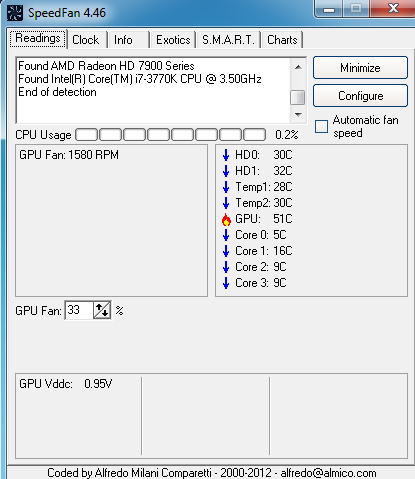
Task: Click the HD0 30C temperature value
Action: pyautogui.click(x=283, y=155)
